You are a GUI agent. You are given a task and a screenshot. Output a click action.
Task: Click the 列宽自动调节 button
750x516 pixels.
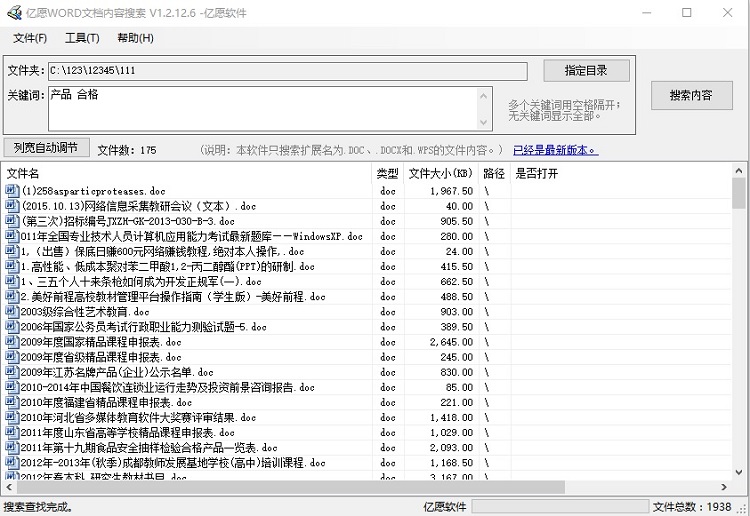point(46,148)
